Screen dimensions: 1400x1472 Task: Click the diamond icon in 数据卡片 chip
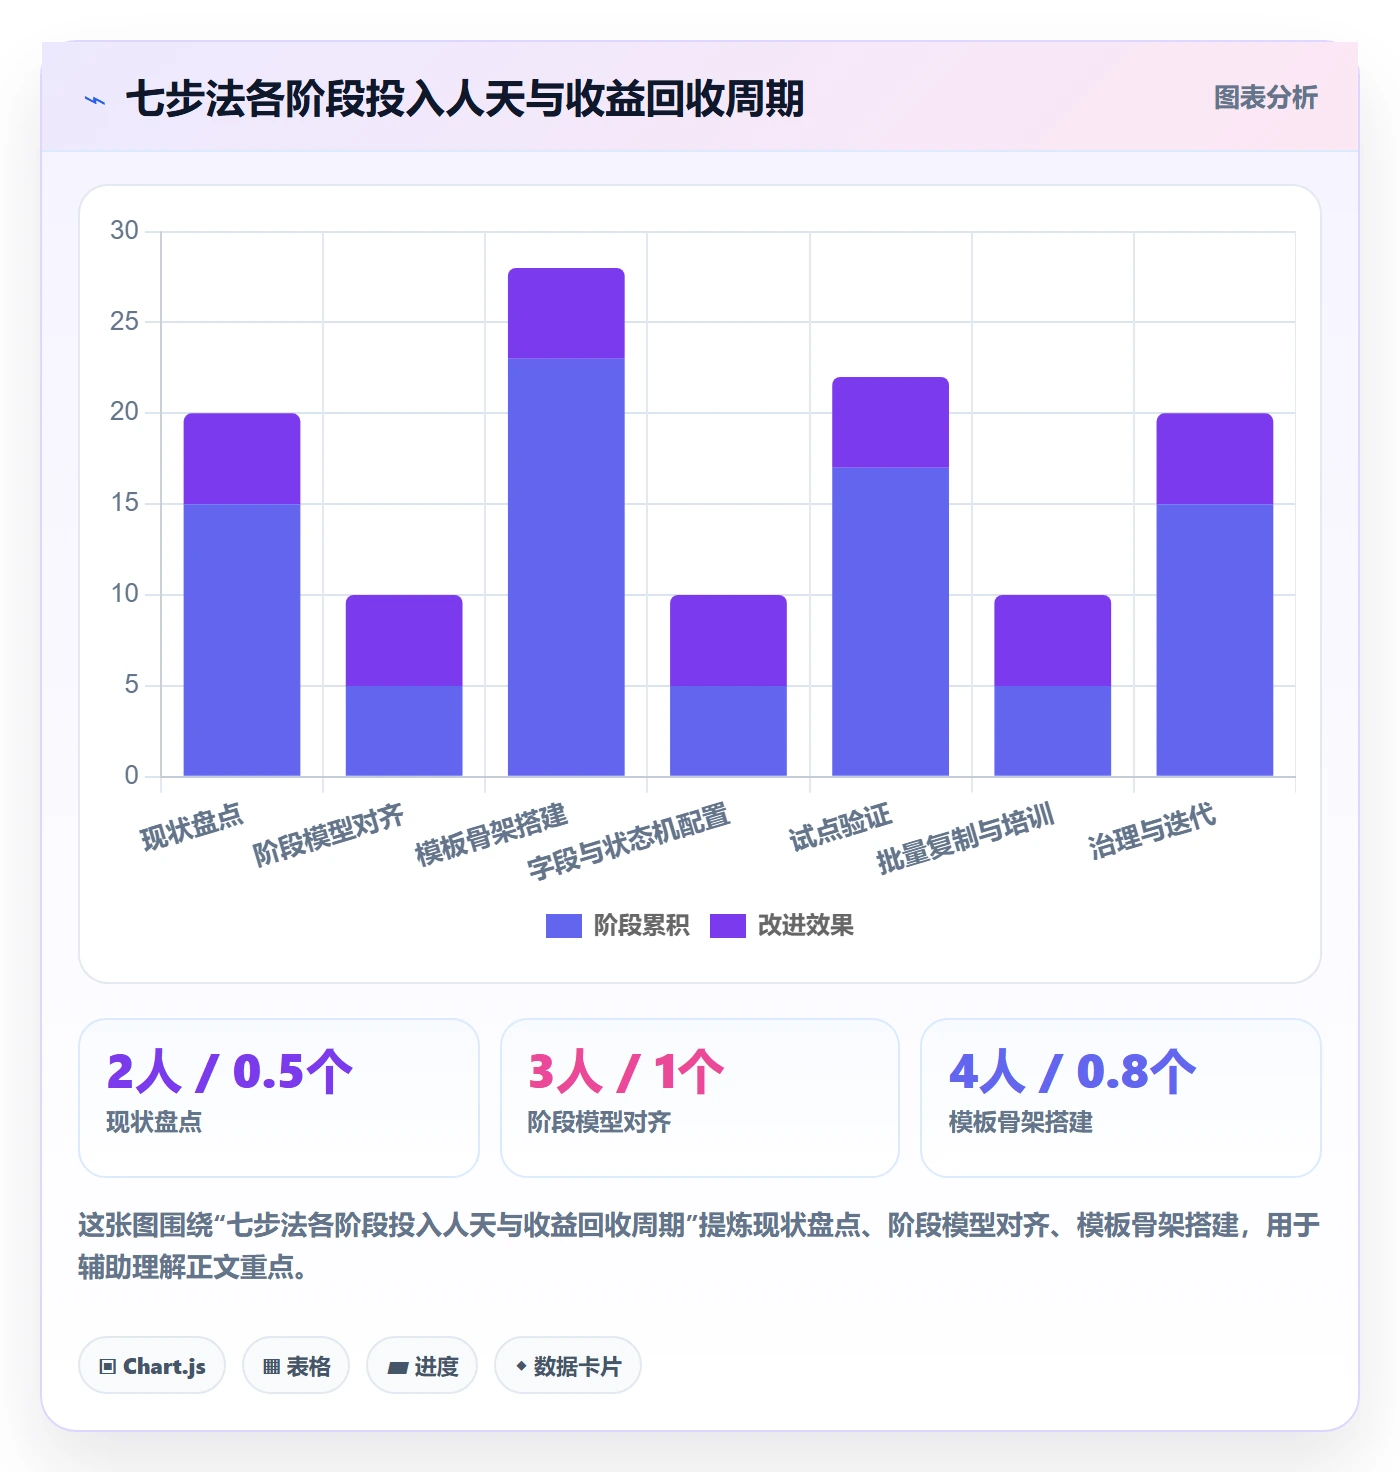pyautogui.click(x=521, y=1366)
